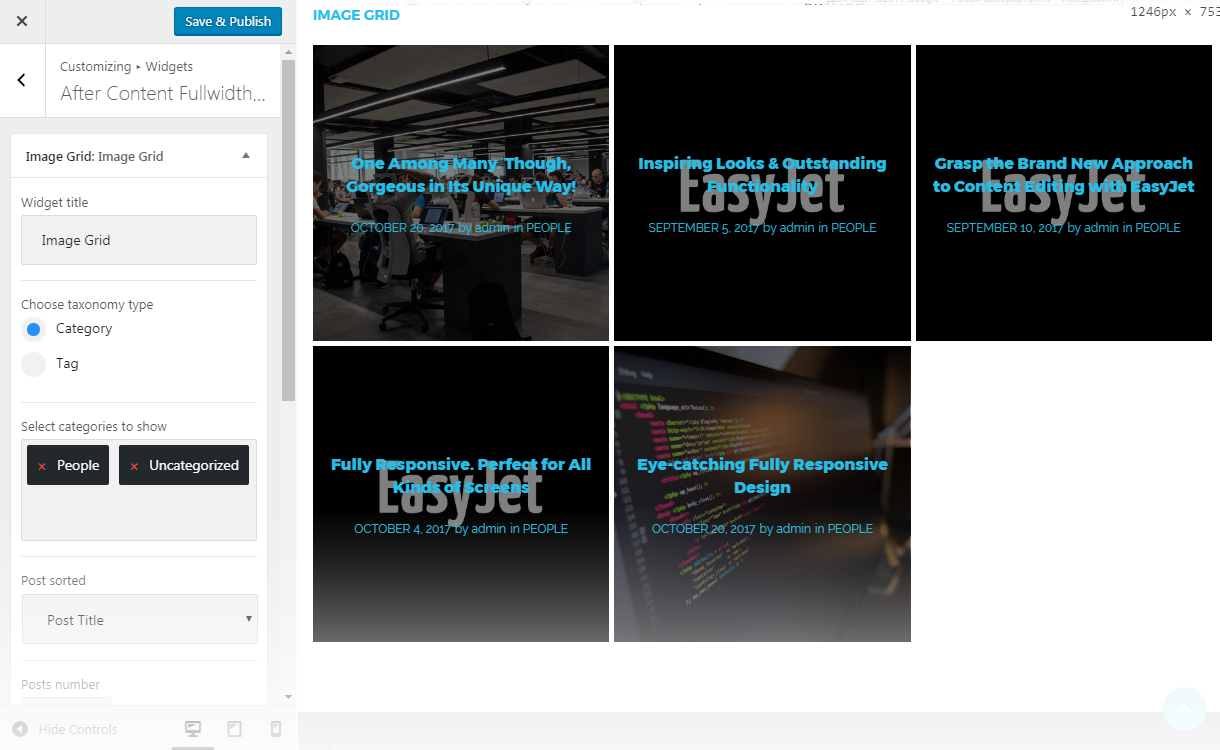The height and width of the screenshot is (750, 1220).
Task: Click admin author on 'Eye-catching' card
Action: coord(794,529)
